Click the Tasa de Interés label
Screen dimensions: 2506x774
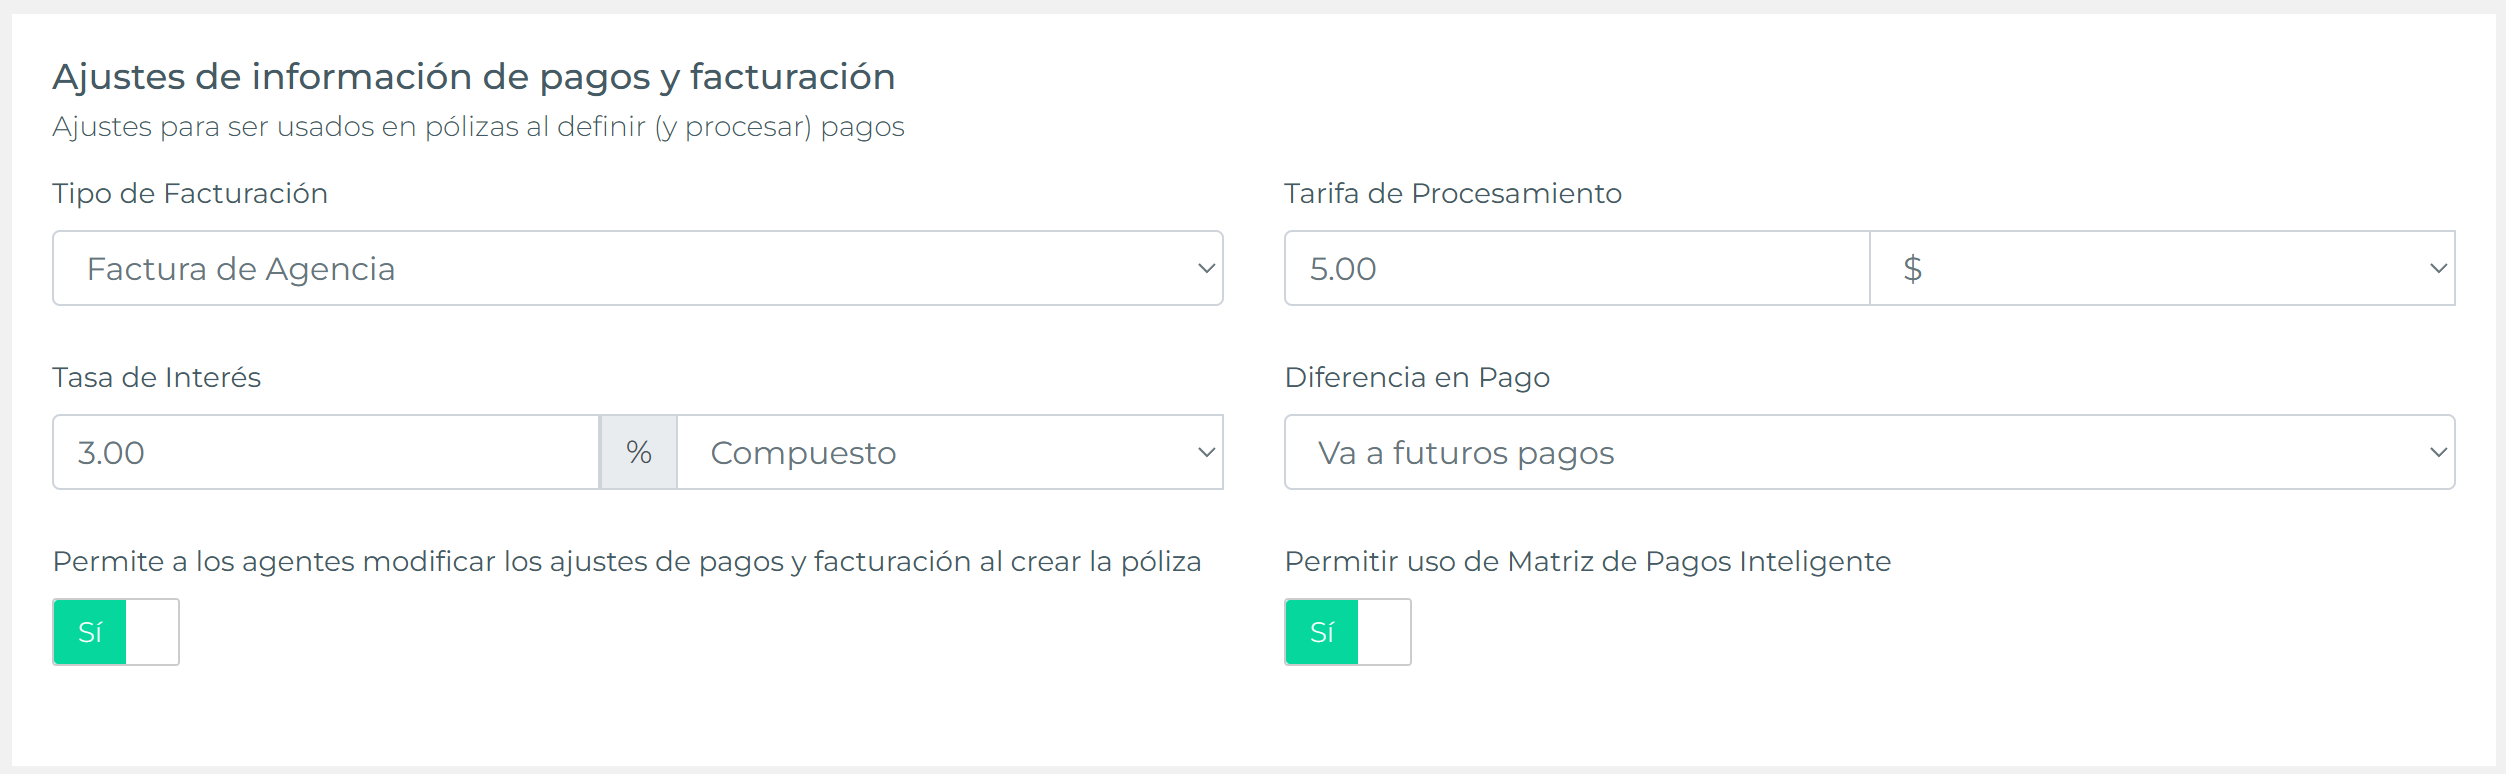[x=156, y=377]
